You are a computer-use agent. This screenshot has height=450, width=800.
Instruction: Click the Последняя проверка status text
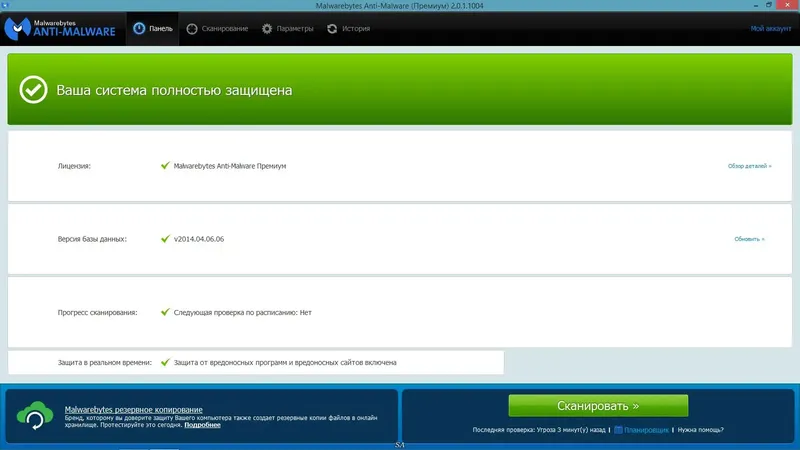[539, 430]
